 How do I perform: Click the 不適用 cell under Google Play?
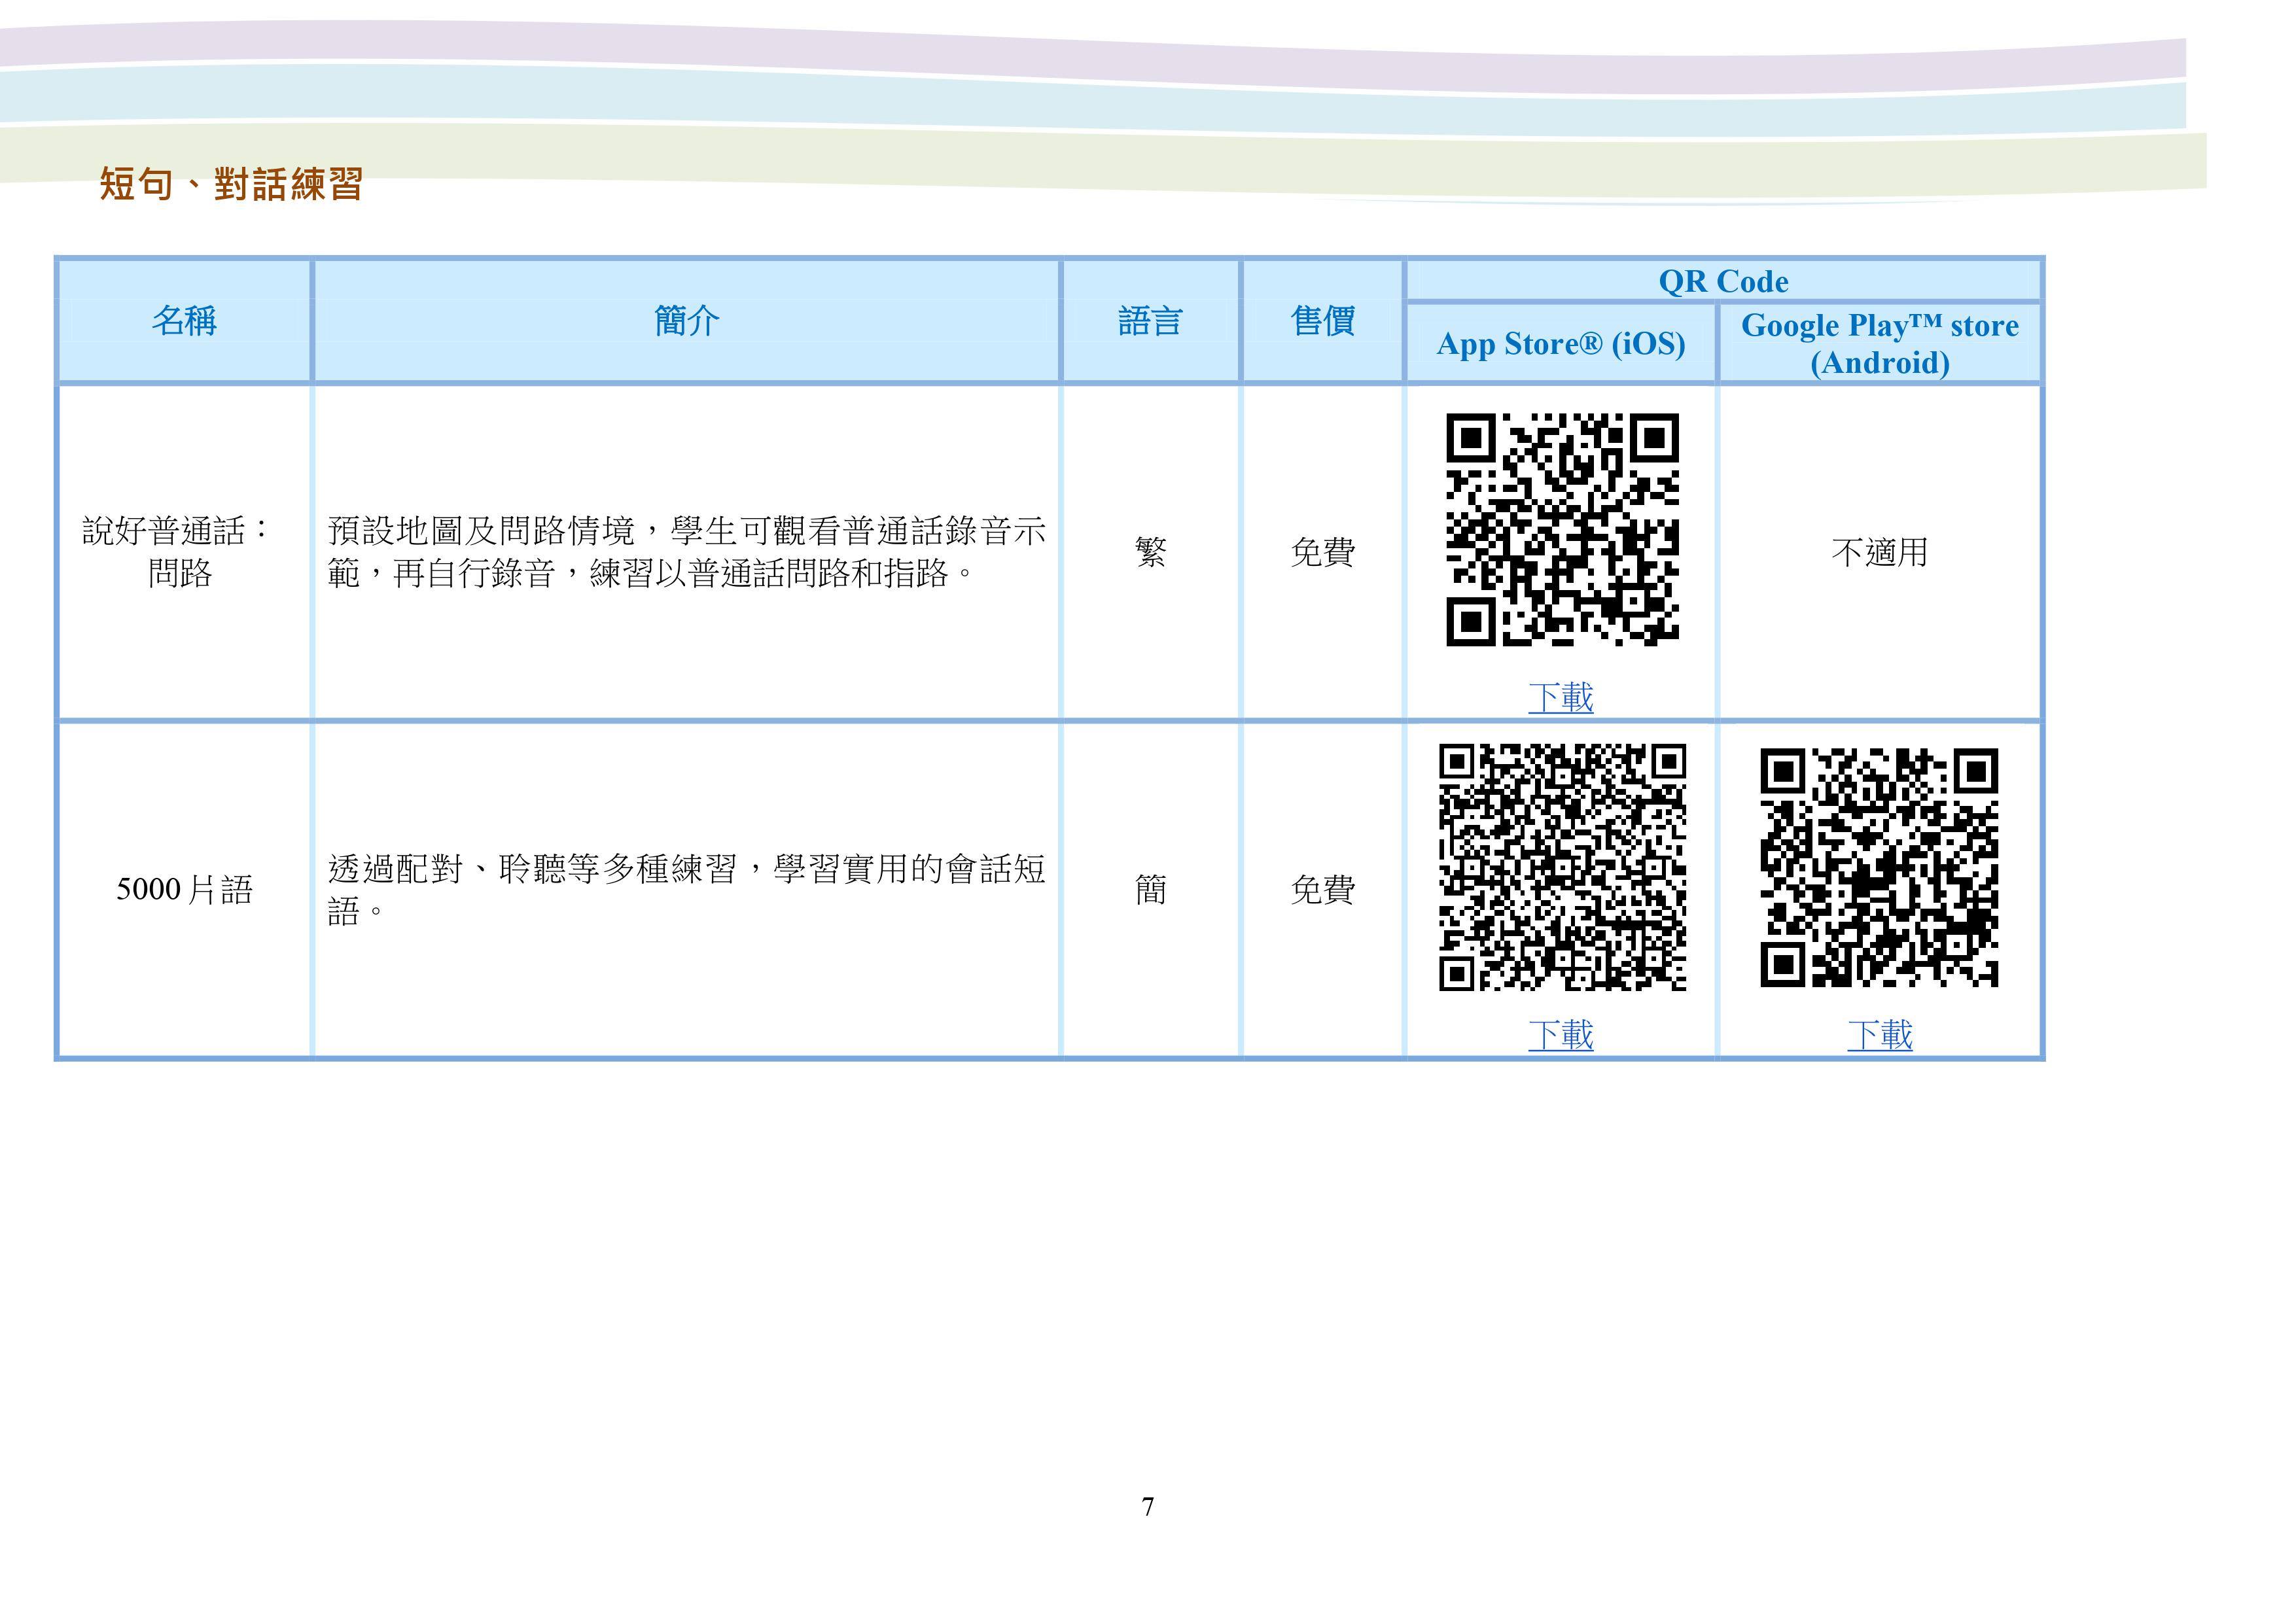tap(1879, 551)
